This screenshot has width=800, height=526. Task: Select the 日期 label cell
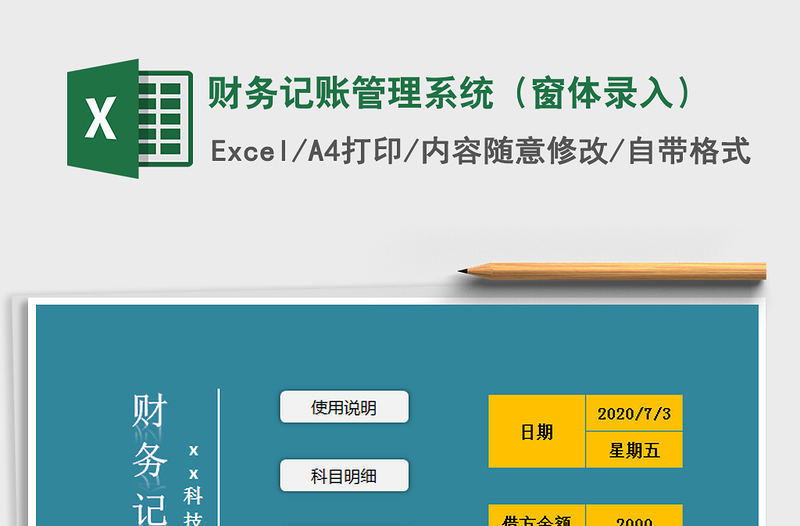[x=537, y=432]
